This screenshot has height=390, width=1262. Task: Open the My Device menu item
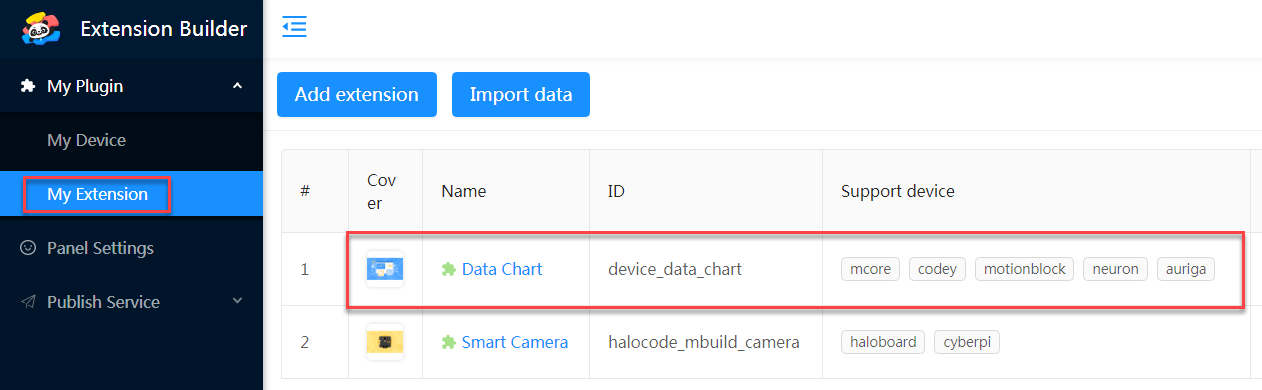[x=86, y=140]
